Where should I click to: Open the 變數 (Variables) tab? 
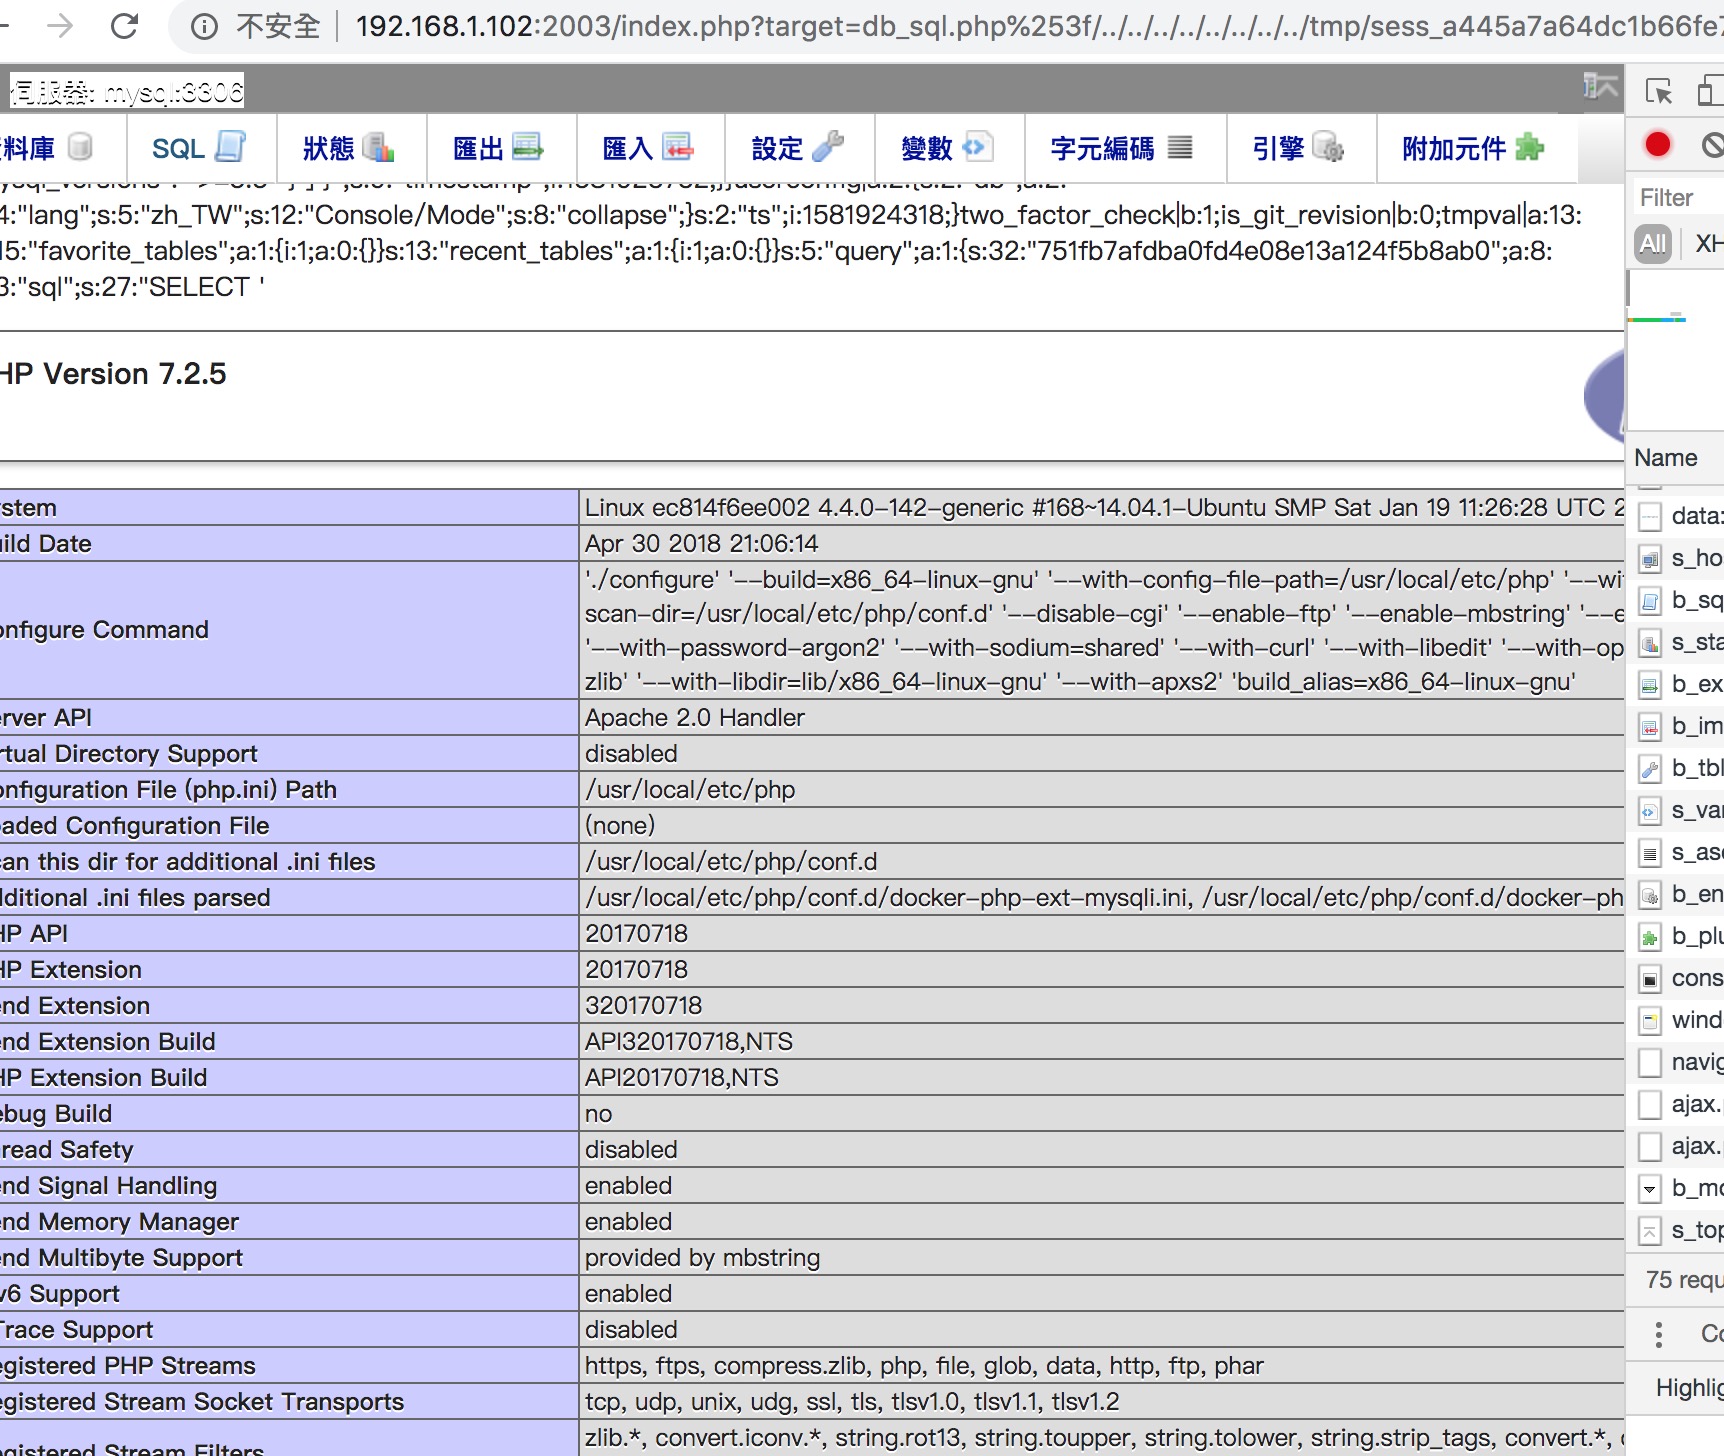point(949,148)
